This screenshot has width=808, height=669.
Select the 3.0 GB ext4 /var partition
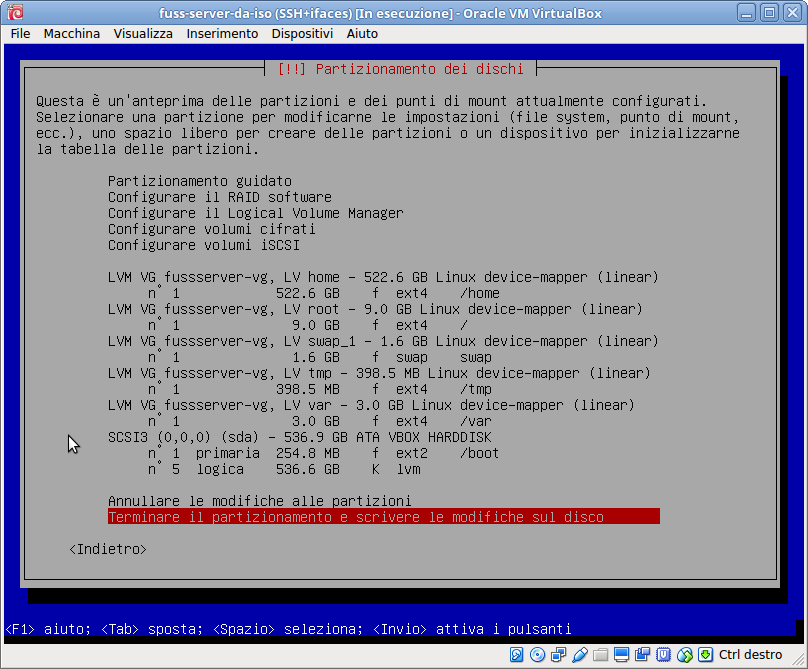(x=320, y=421)
